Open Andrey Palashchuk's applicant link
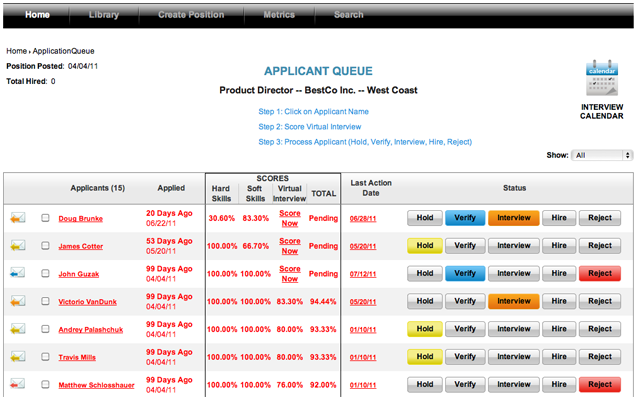640x397 pixels. pos(91,330)
